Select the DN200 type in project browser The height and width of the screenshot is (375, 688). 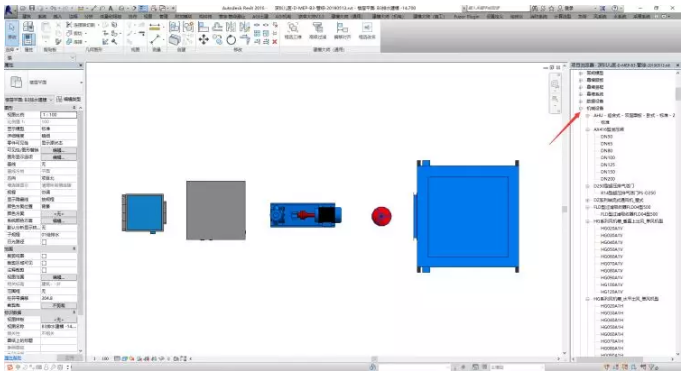[x=608, y=179]
